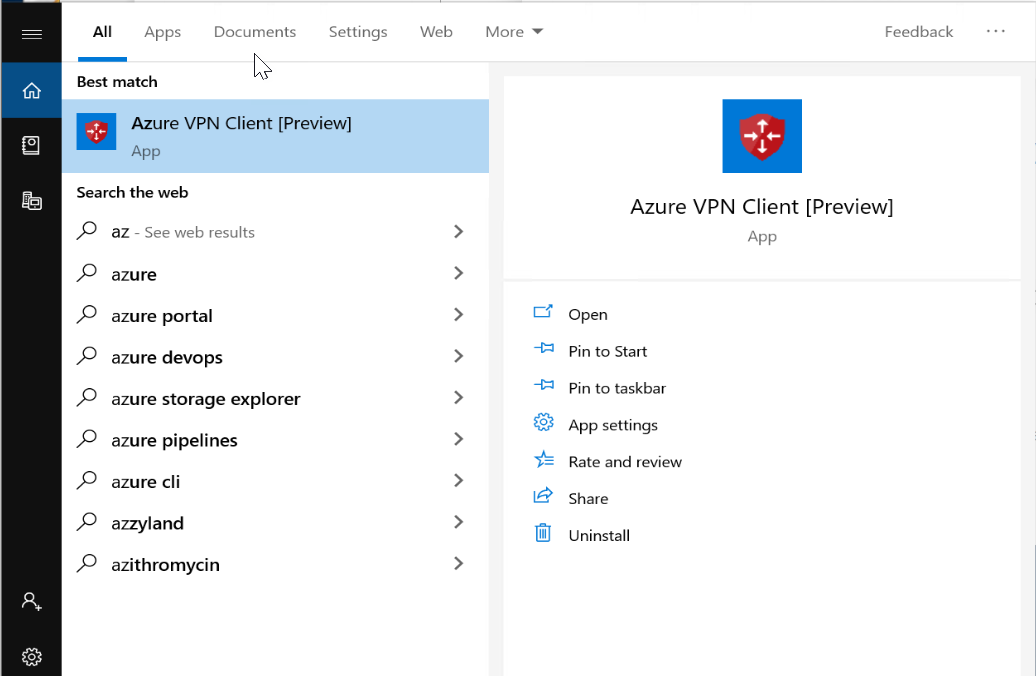The width and height of the screenshot is (1036, 676).
Task: Select the azure cli suggestion text
Action: 145,482
